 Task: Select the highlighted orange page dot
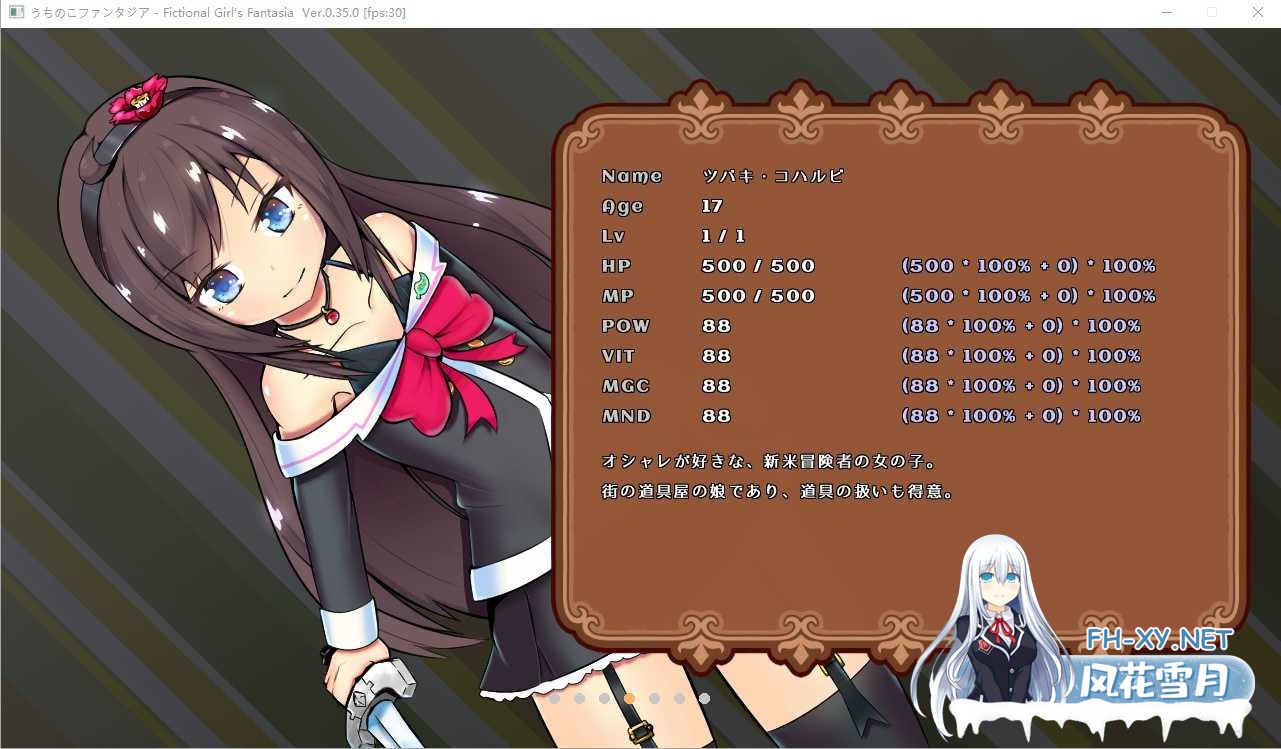629,698
